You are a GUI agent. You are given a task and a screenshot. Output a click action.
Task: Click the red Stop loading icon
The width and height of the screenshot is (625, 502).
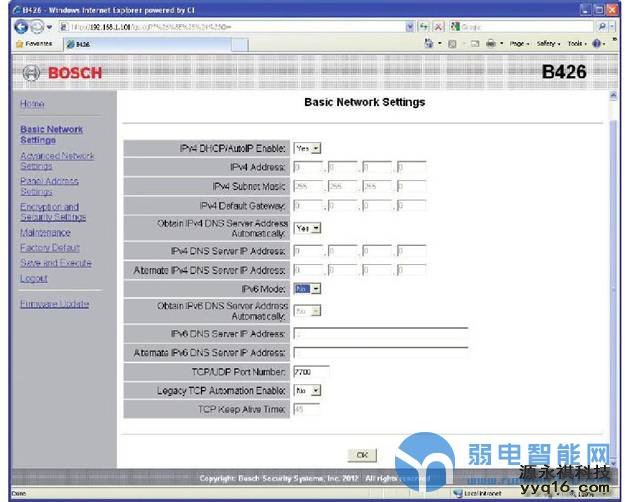439,25
